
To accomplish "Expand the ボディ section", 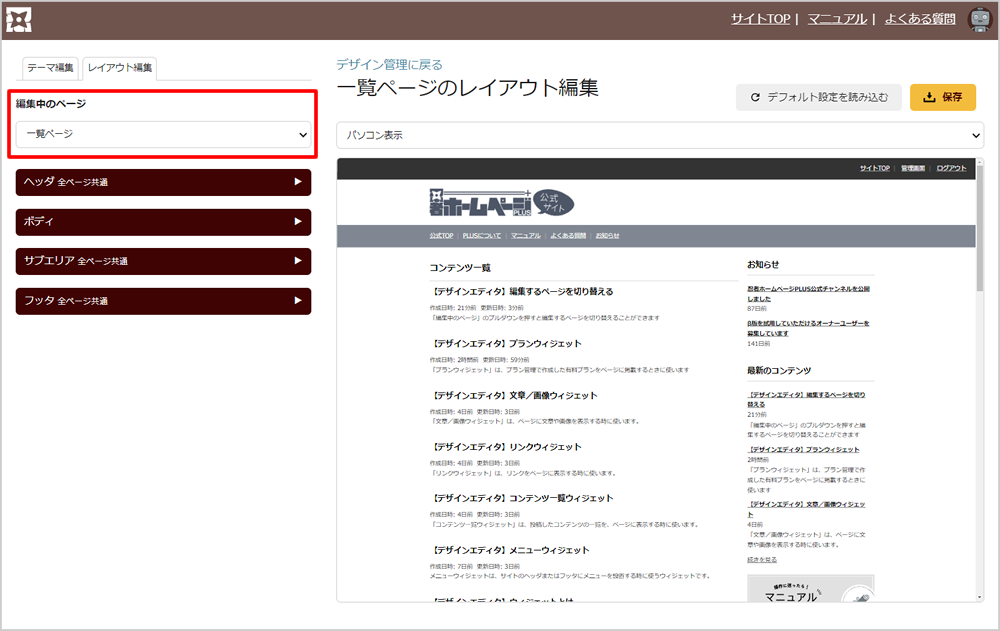I will [163, 221].
